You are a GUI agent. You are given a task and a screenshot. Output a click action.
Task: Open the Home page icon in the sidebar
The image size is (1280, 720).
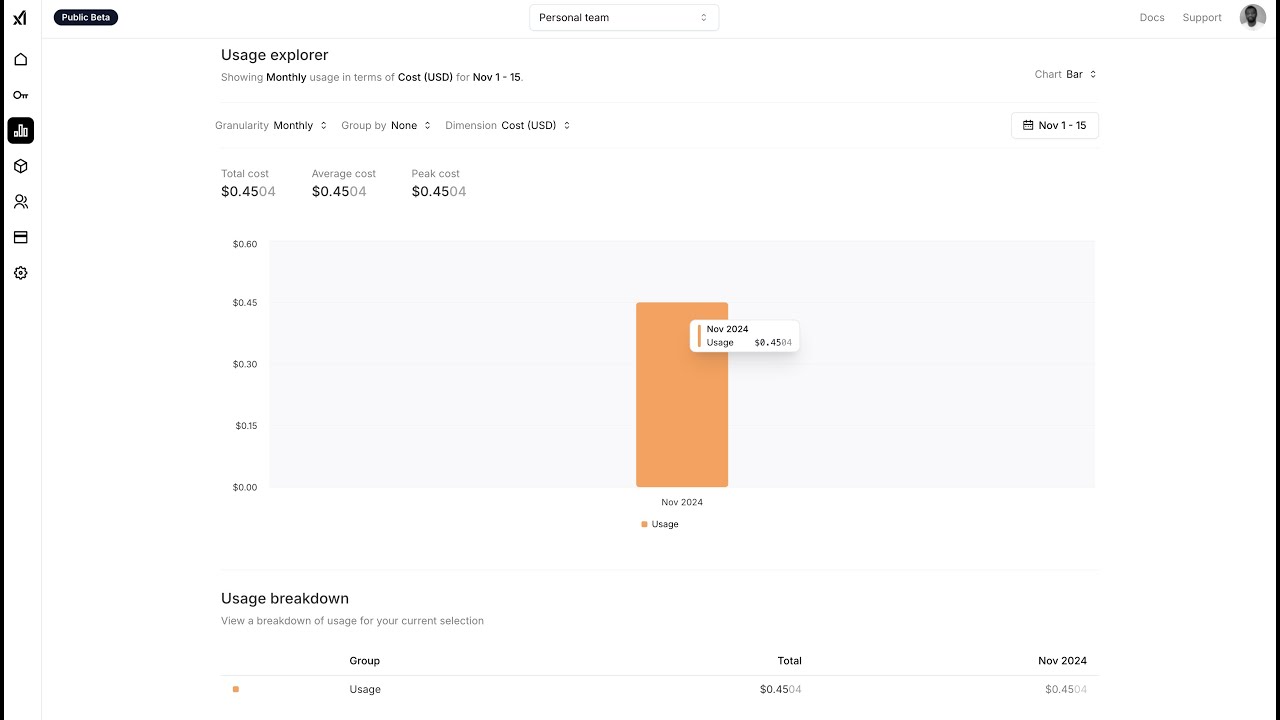point(20,59)
